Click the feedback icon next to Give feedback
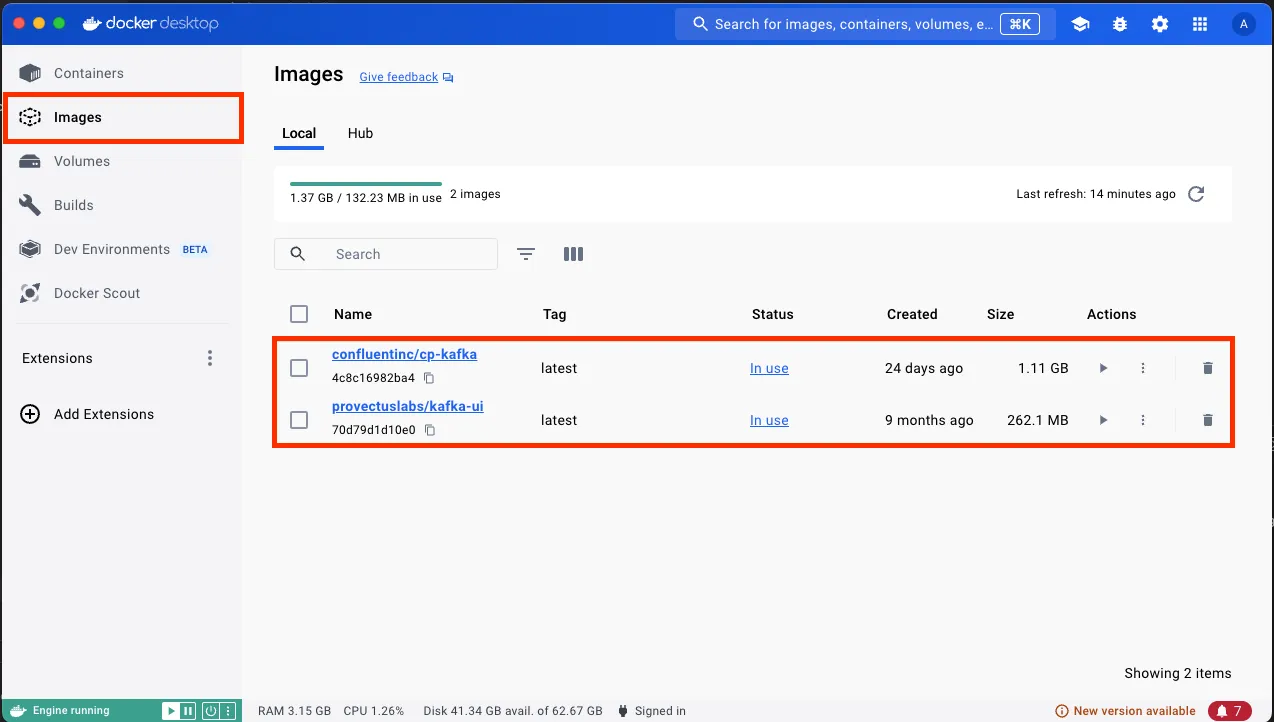 (x=448, y=77)
